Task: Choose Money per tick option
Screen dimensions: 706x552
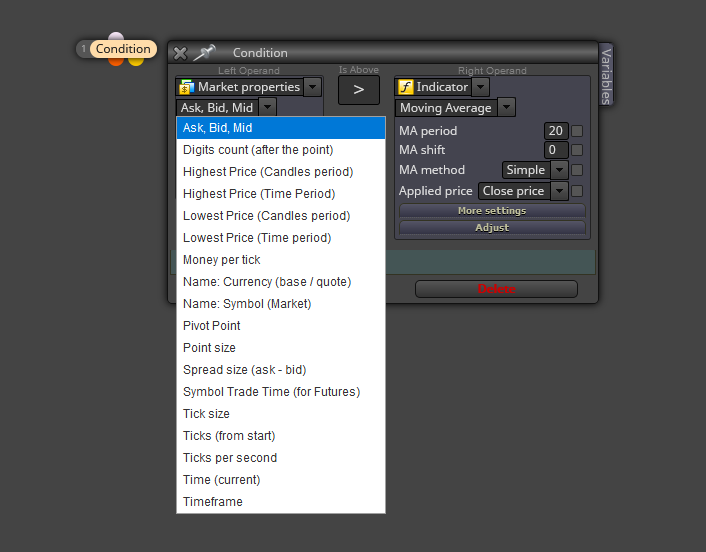Action: [281, 260]
